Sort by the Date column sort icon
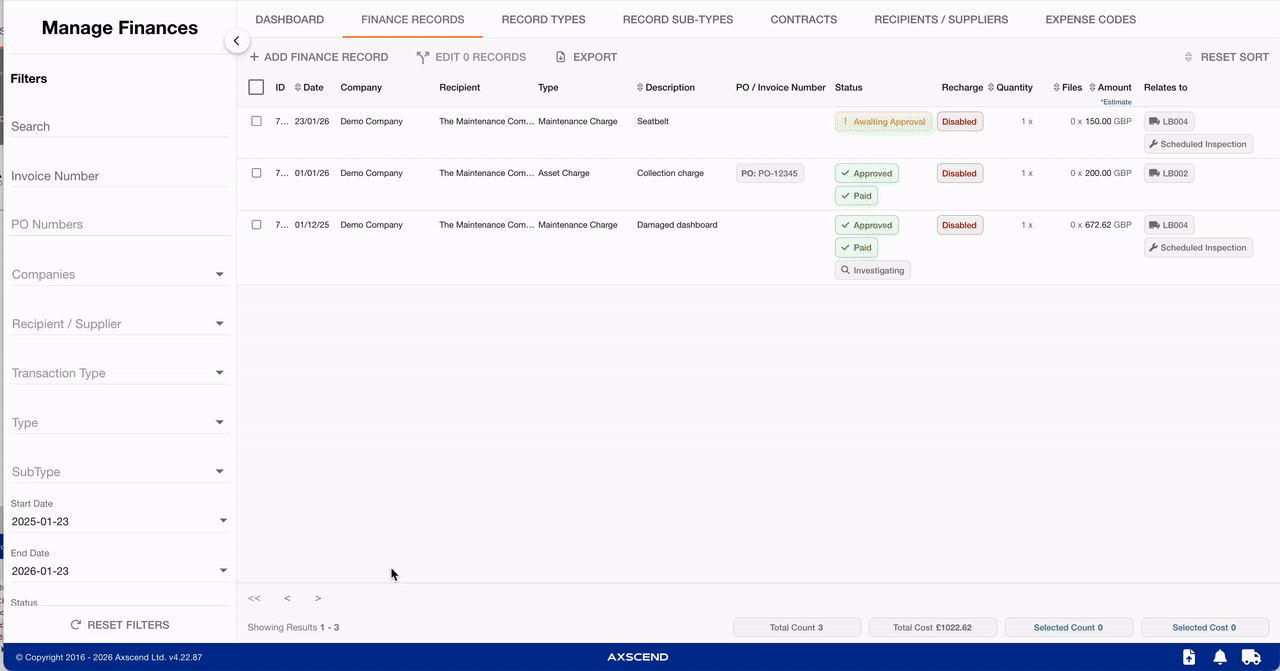Viewport: 1280px width, 671px height. pos(298,88)
